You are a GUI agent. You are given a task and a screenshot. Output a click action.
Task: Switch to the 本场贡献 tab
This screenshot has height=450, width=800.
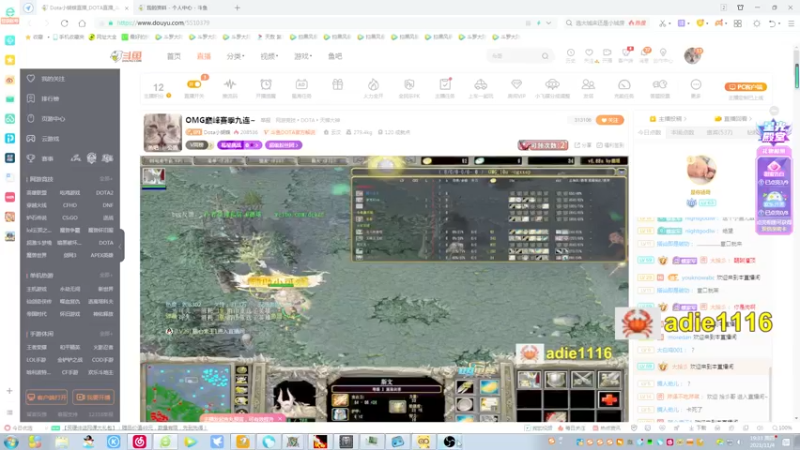click(x=682, y=132)
